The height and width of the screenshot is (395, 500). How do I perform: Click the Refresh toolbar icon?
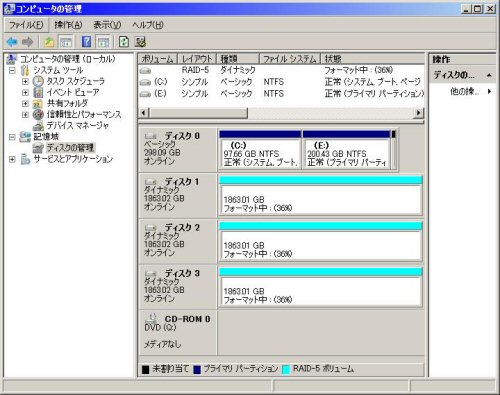(124, 42)
